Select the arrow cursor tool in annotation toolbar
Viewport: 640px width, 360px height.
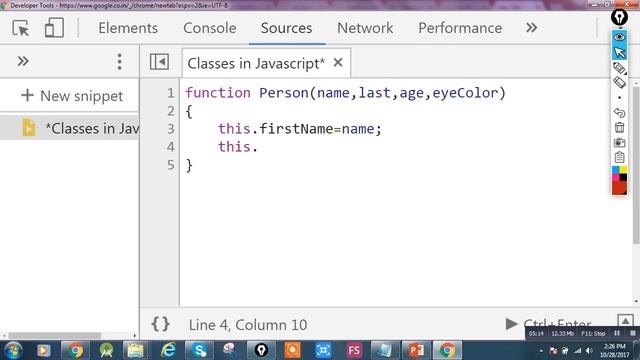[619, 52]
